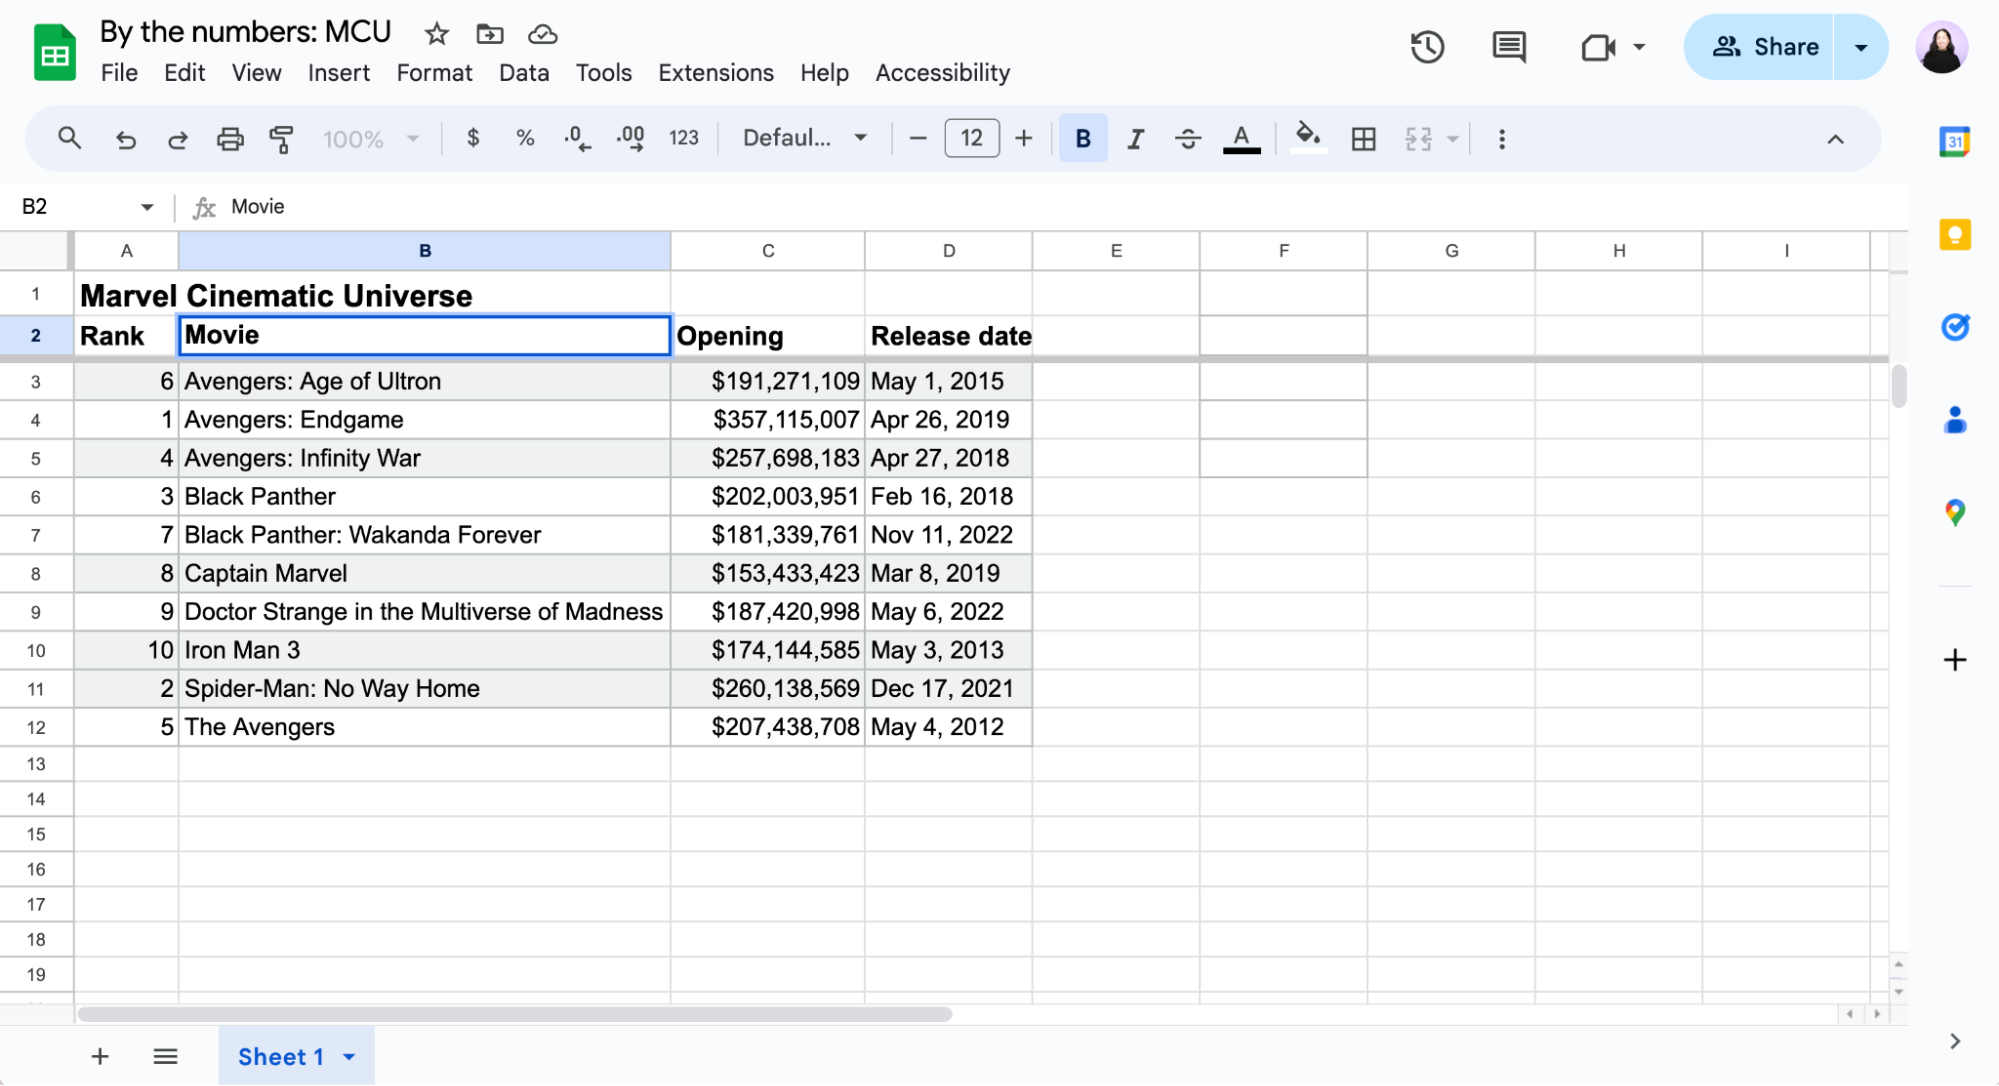Toggle bold formatting

coord(1083,139)
